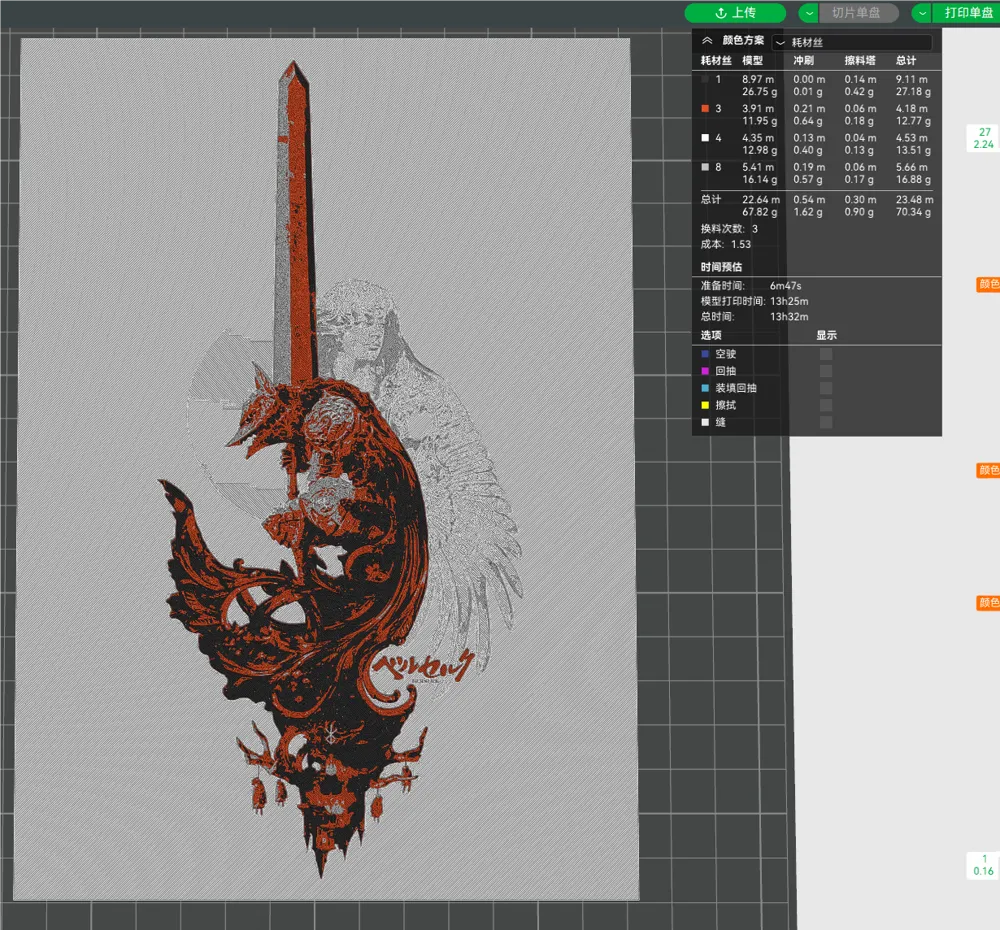Toggle display checkbox for 装填回抽
Image resolution: width=1000 pixels, height=930 pixels.
pyautogui.click(x=826, y=388)
